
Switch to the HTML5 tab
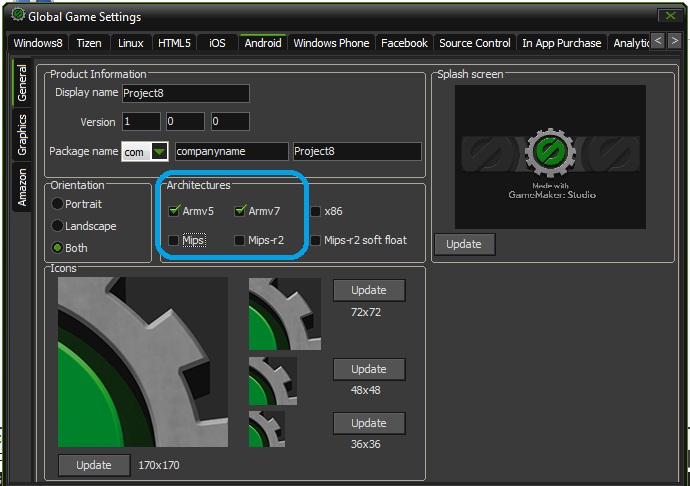(174, 43)
